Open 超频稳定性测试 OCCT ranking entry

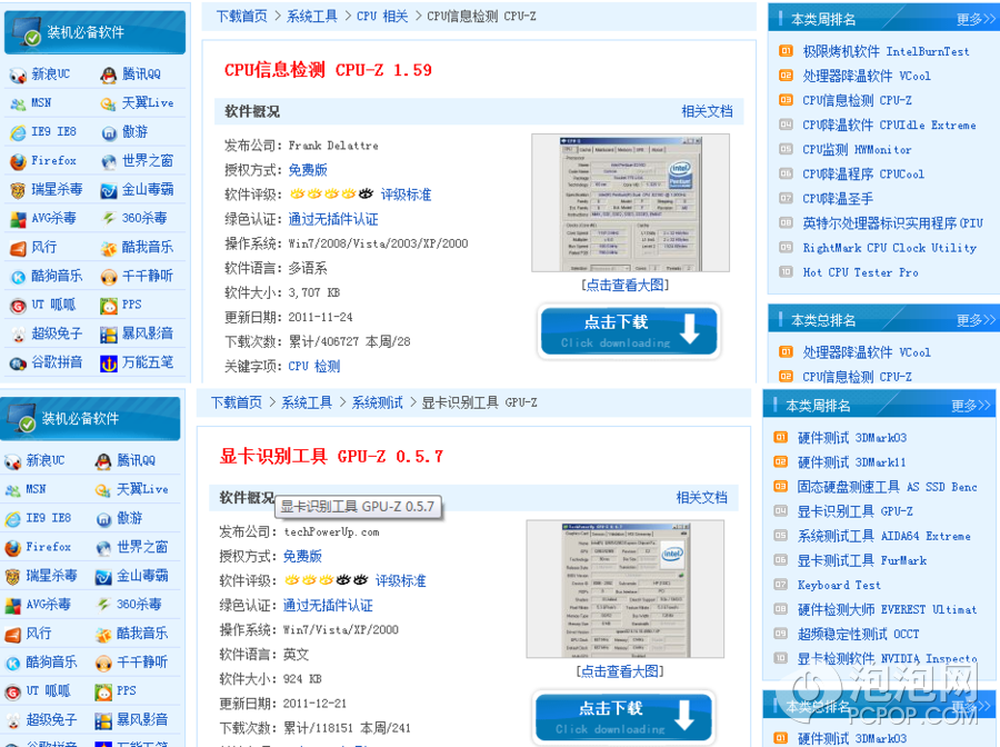coord(858,635)
